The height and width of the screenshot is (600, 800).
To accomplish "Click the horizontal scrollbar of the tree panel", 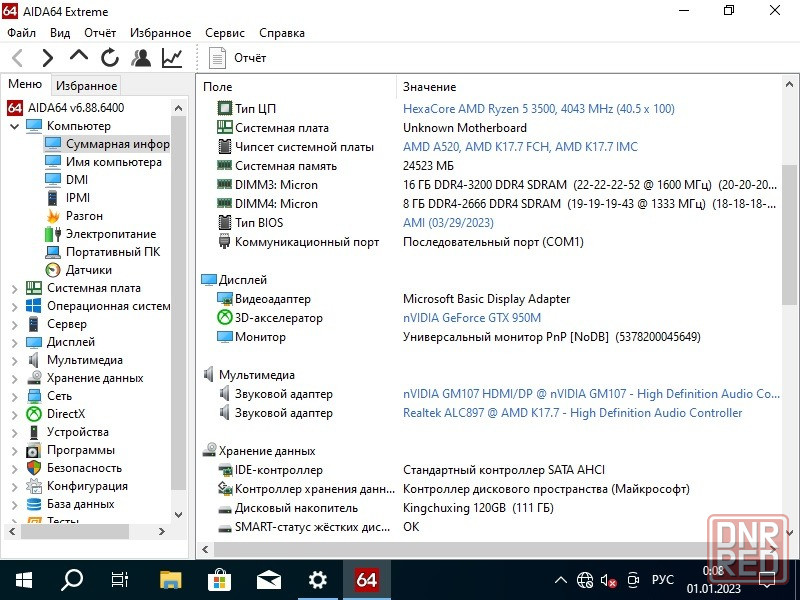I will [74, 531].
